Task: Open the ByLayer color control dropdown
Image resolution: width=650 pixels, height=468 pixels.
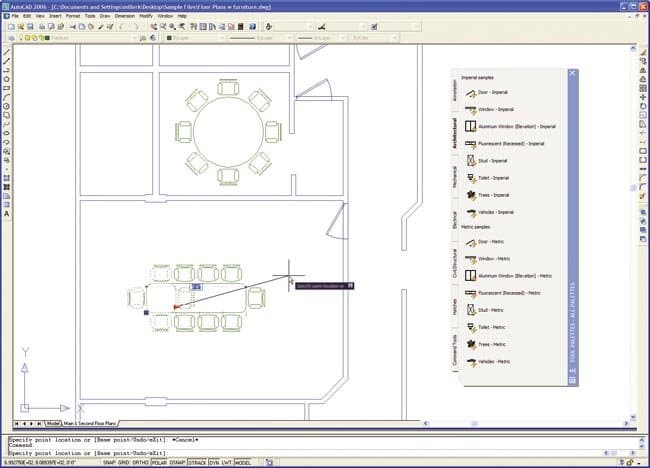Action: tap(195, 38)
